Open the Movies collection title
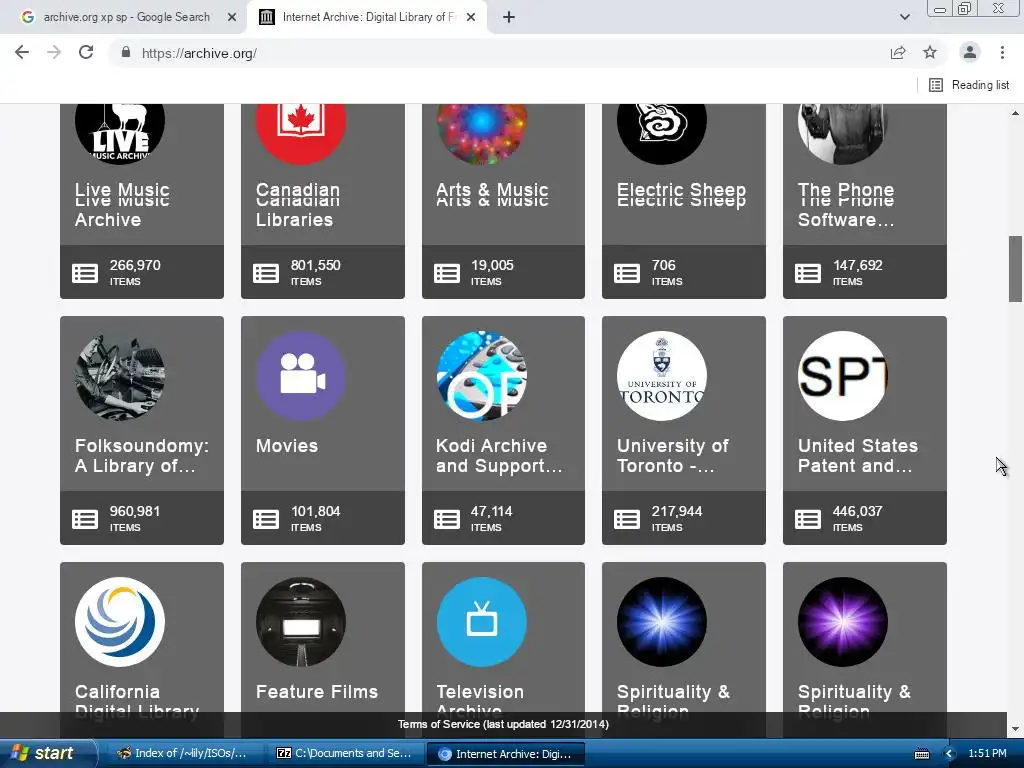This screenshot has width=1024, height=768. tap(287, 446)
